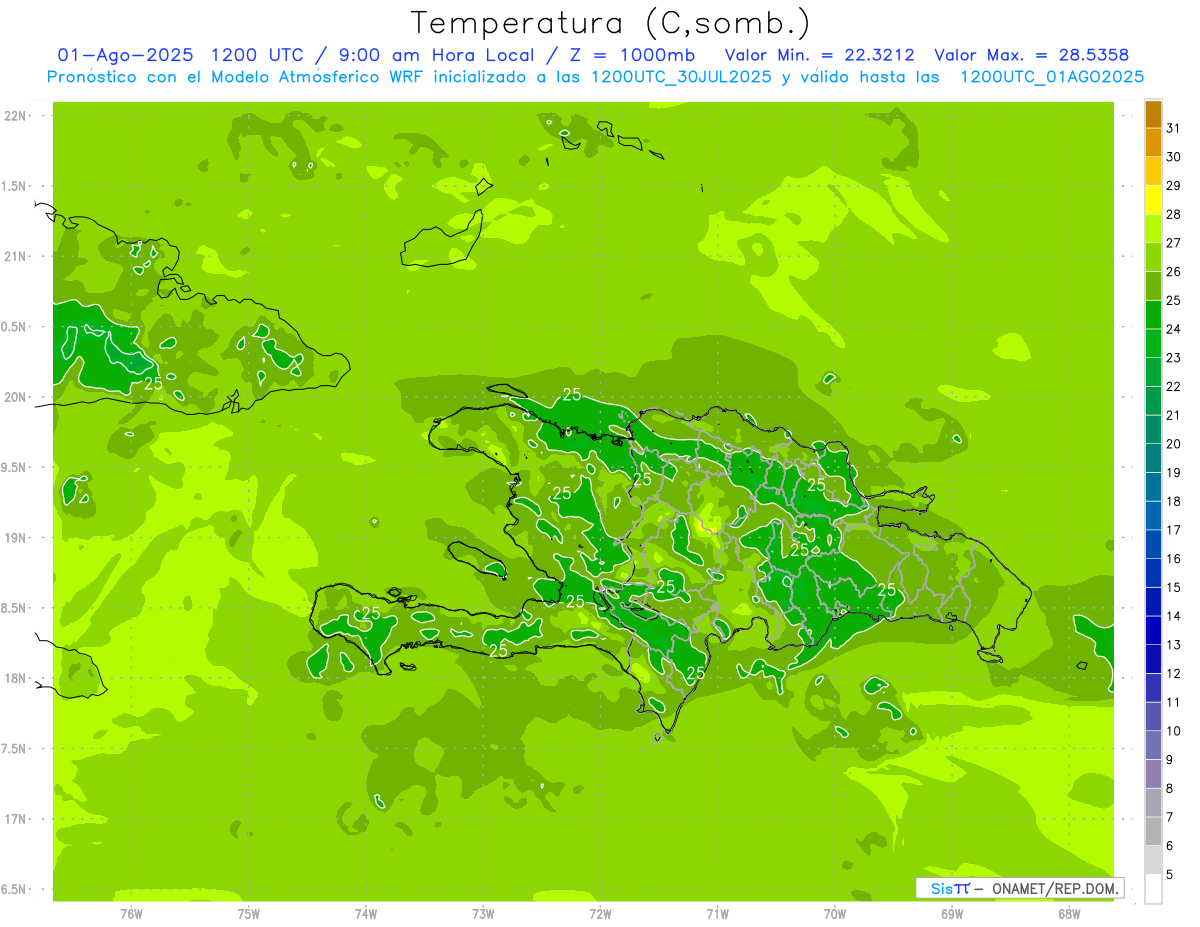Click the gray legend swatch between 6 and 7
This screenshot has height=927, width=1200.
point(1153,832)
